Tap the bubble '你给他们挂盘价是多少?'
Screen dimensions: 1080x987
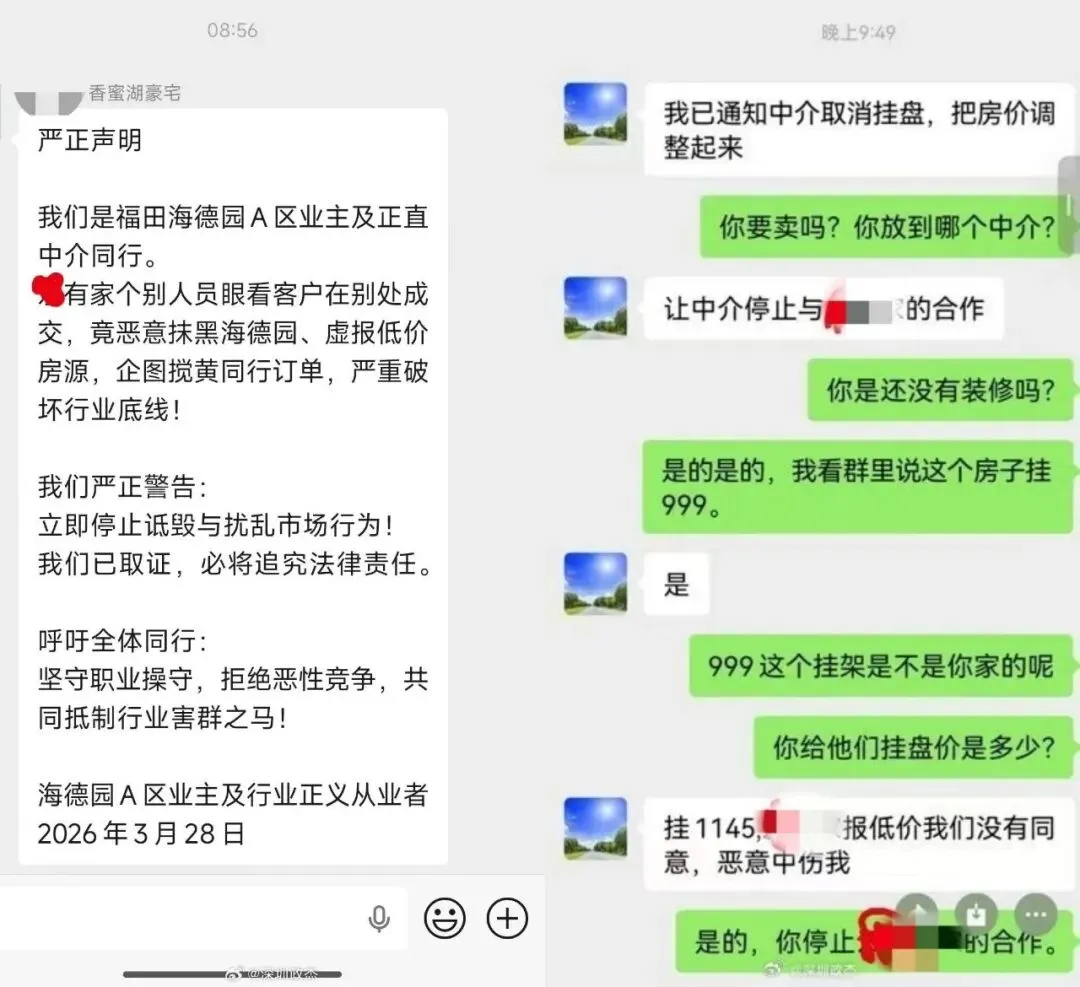[913, 747]
